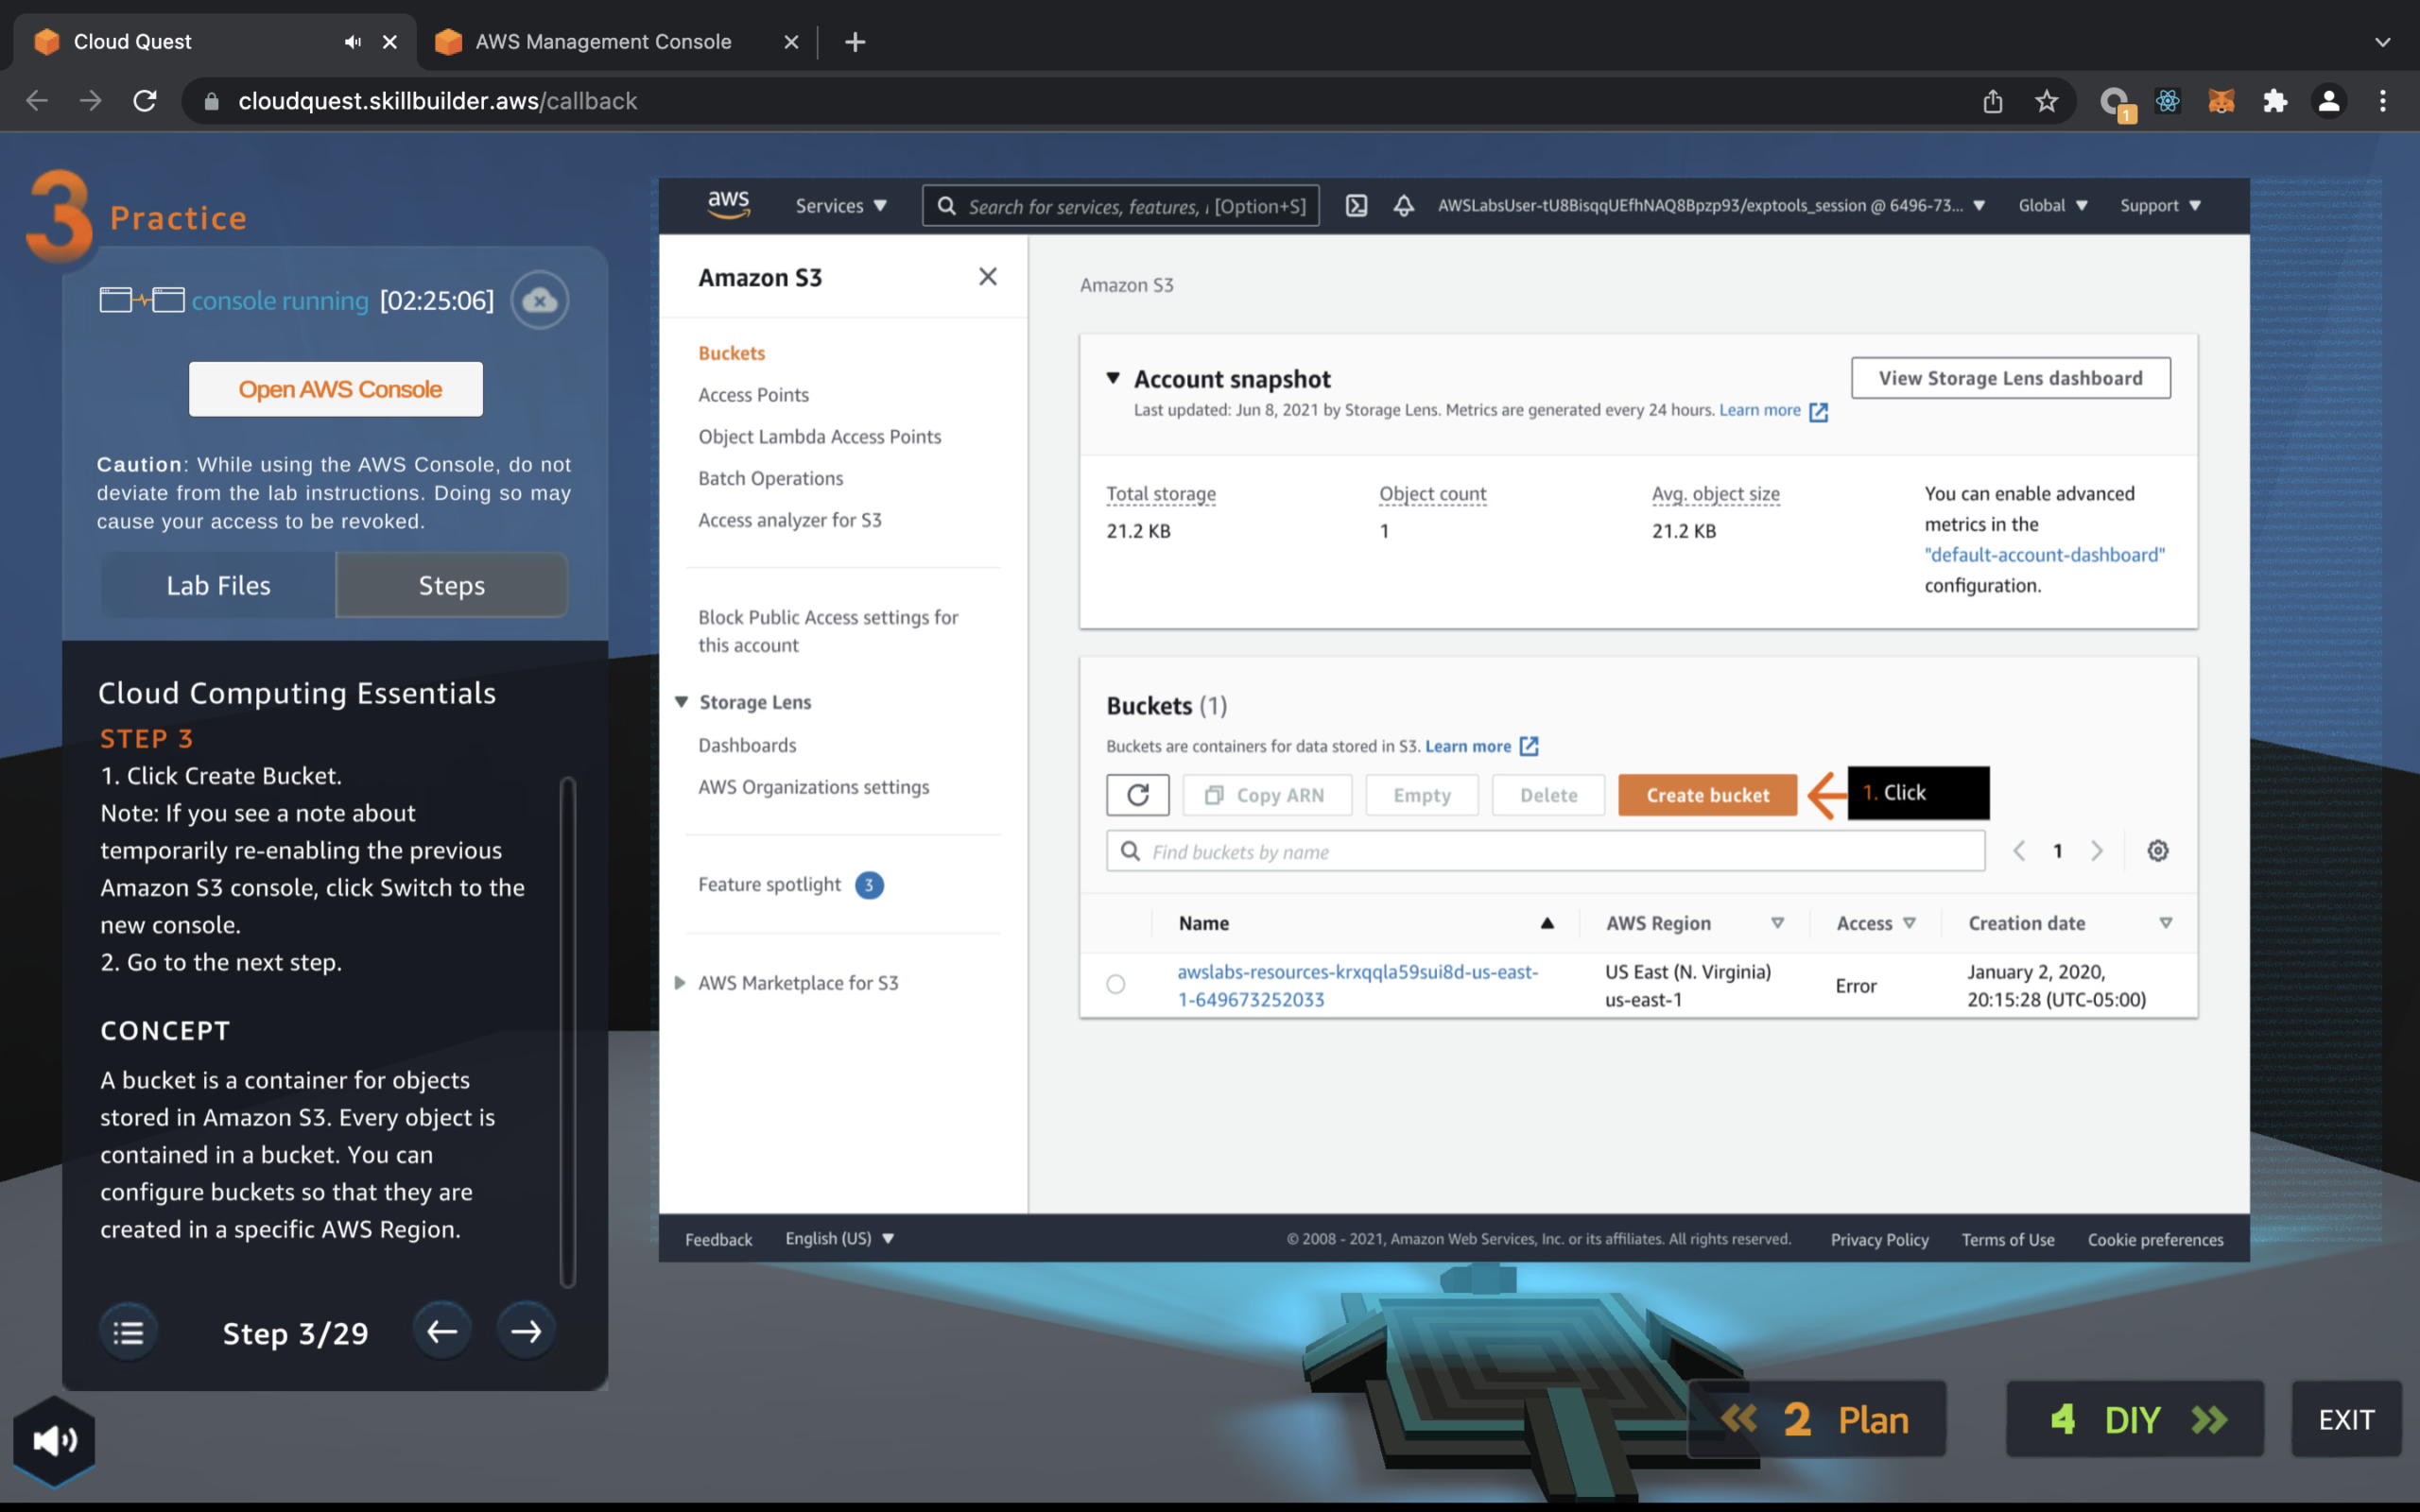This screenshot has height=1512, width=2420.
Task: Click the cloud stop-console icon
Action: (x=540, y=300)
